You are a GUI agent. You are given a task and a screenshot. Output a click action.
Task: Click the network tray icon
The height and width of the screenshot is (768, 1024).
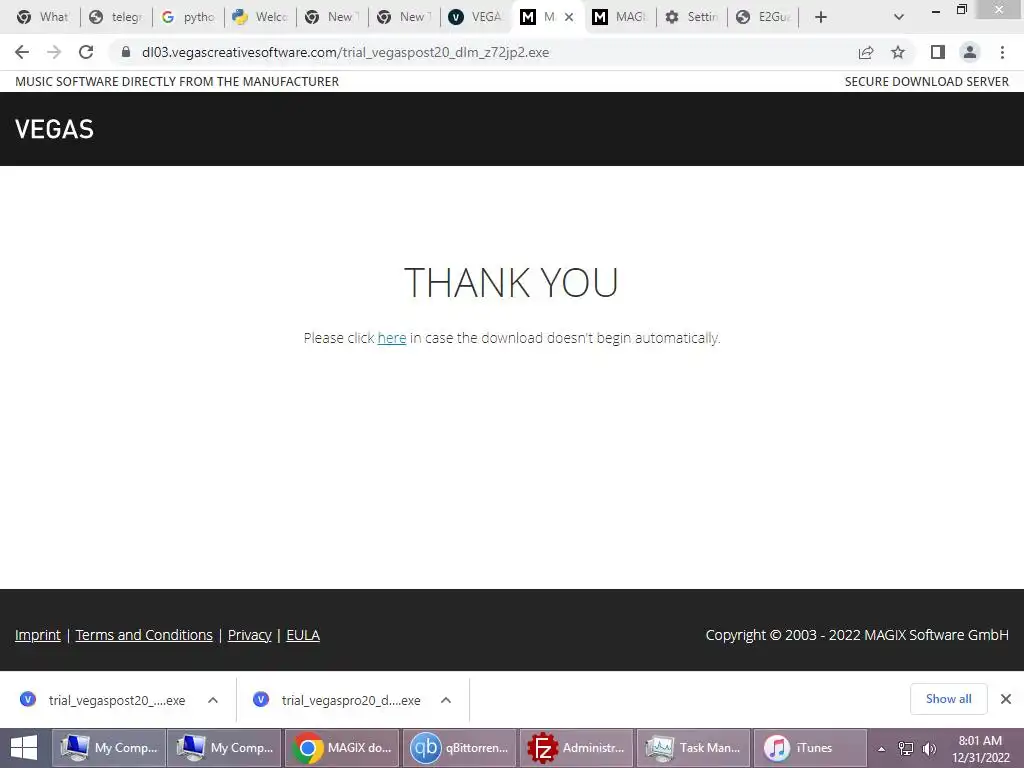[x=906, y=749]
